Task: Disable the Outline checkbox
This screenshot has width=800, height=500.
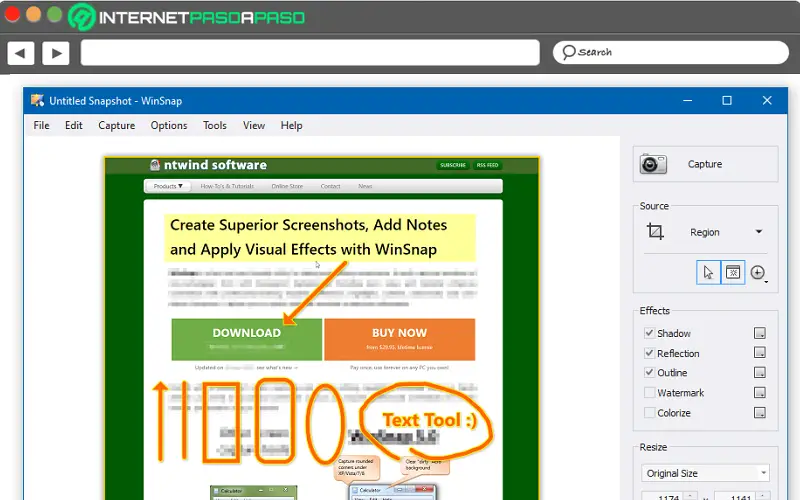Action: tap(649, 373)
